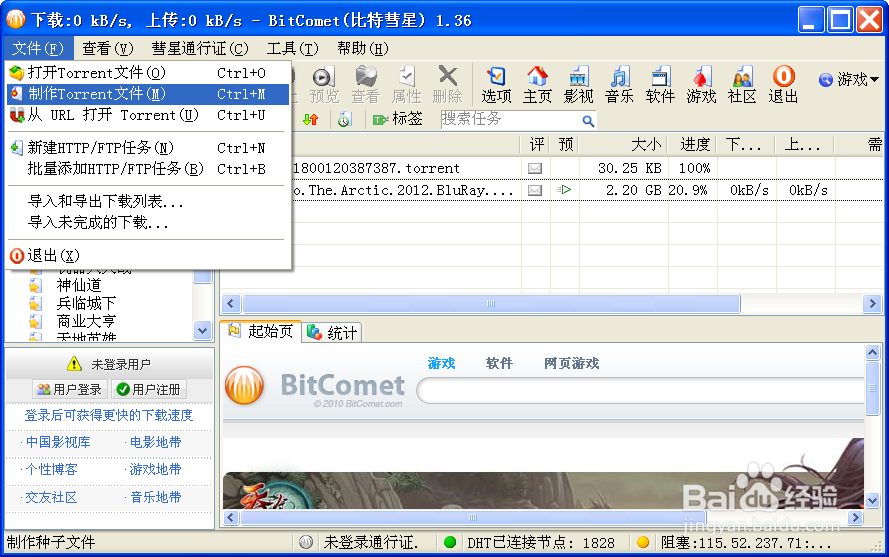The image size is (889, 557).
Task: Click the 软件 link on start page
Action: pyautogui.click(x=499, y=363)
